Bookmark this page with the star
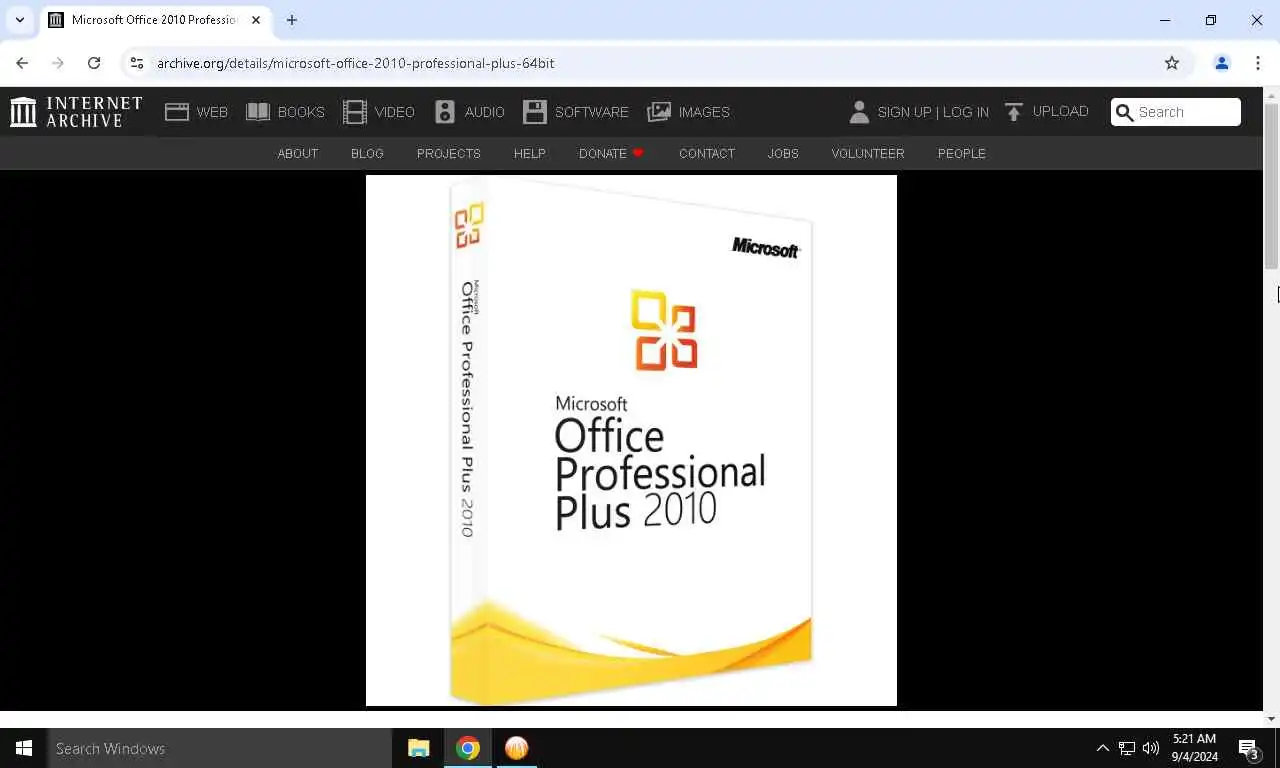Screen dimensions: 1280x768 point(1172,63)
